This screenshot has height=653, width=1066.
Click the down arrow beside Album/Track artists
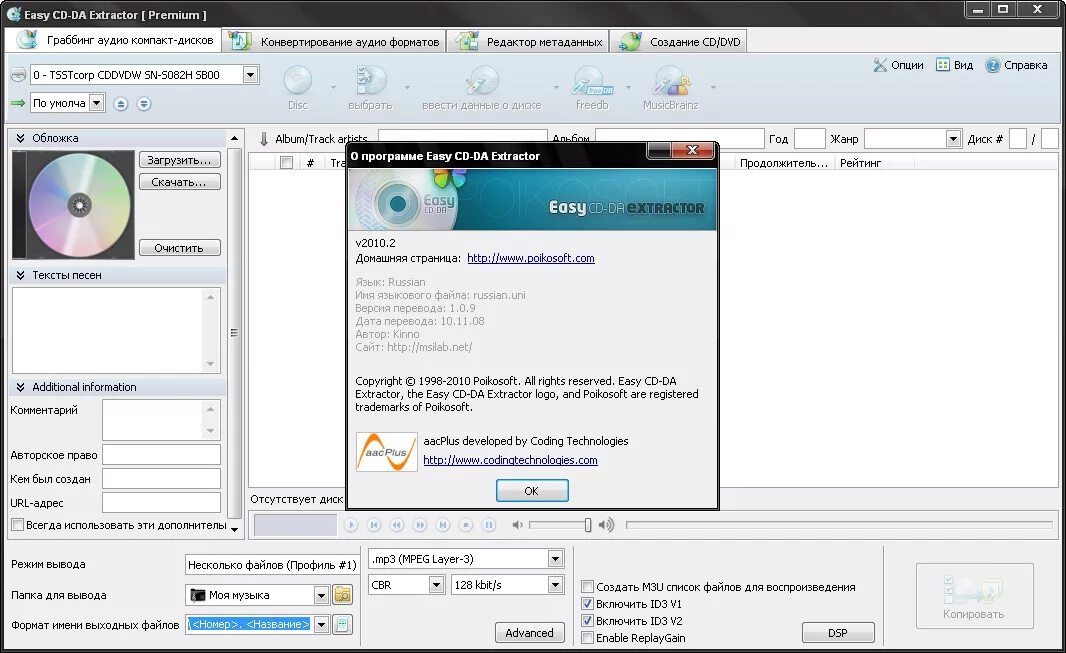click(264, 139)
